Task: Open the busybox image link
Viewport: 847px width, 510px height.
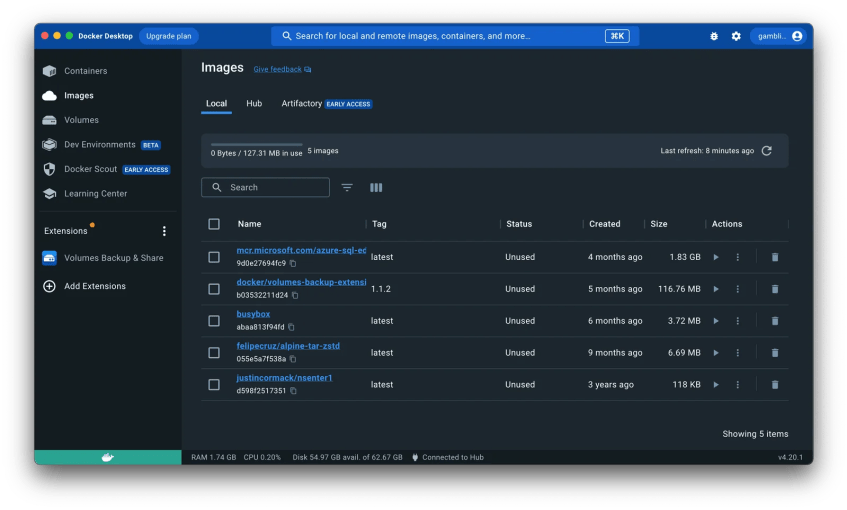Action: click(253, 314)
